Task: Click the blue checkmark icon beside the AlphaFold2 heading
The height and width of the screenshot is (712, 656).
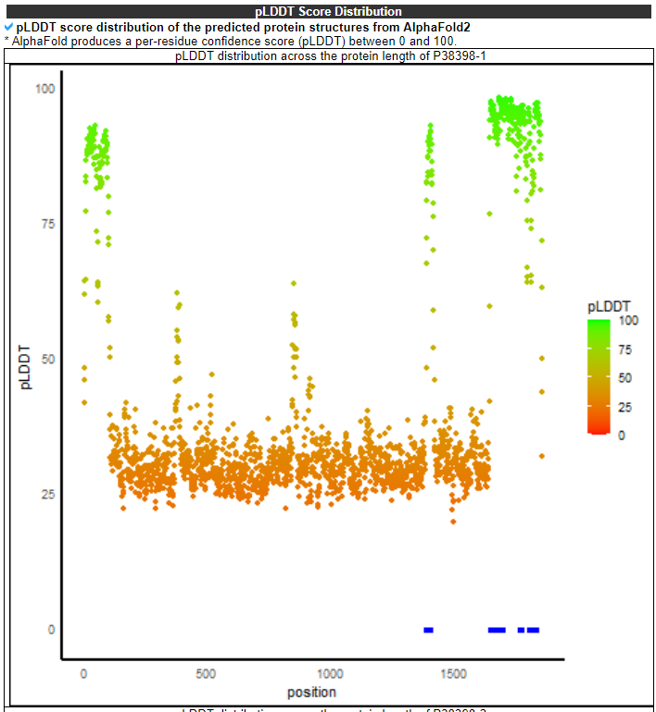Action: click(9, 27)
